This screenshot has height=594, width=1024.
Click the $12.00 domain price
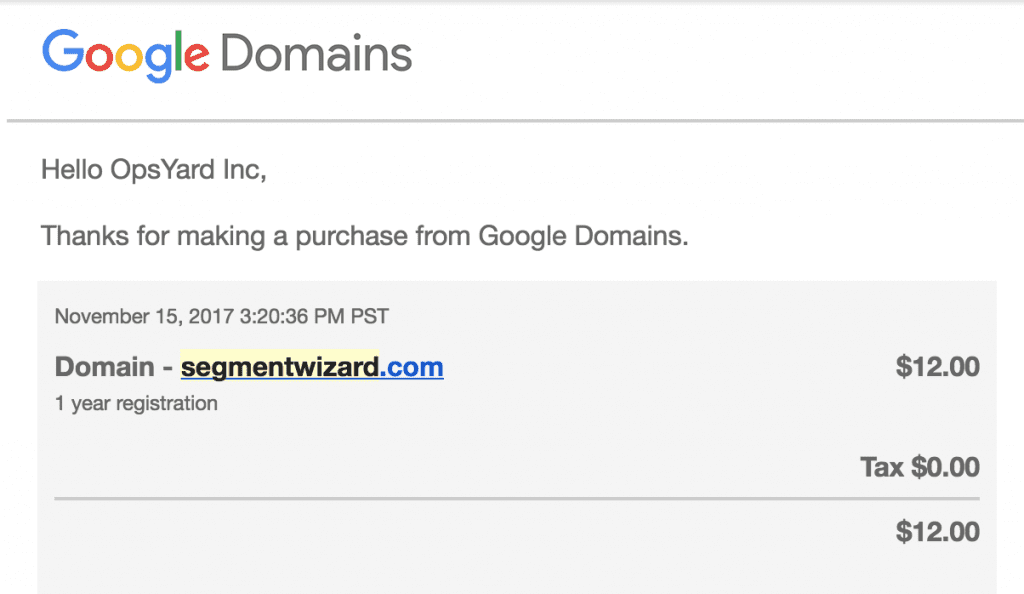[938, 367]
